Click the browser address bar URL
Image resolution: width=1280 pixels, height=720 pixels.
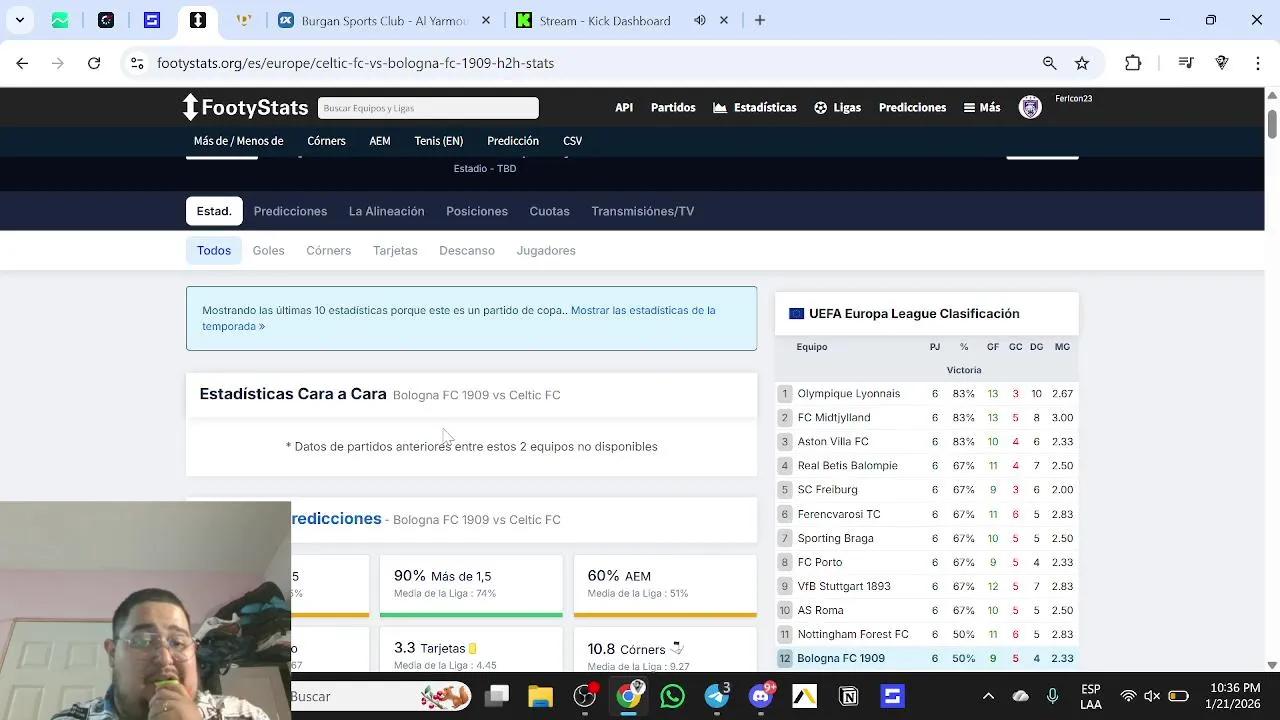coord(355,63)
